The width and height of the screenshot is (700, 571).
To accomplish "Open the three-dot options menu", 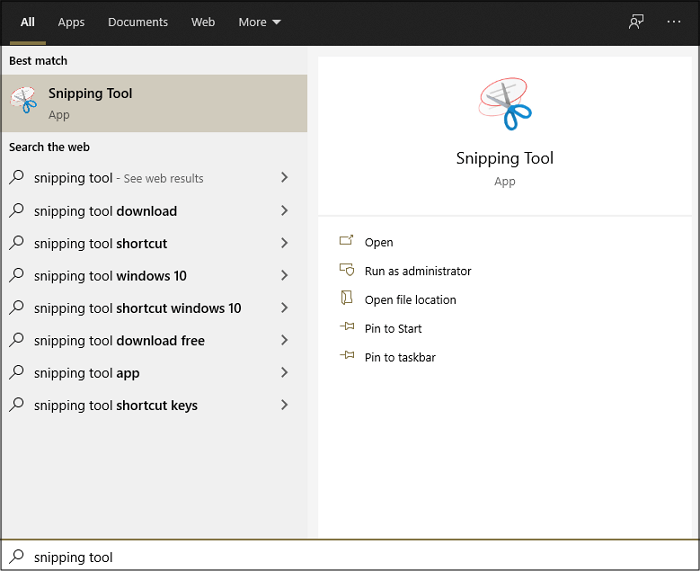I will [673, 22].
